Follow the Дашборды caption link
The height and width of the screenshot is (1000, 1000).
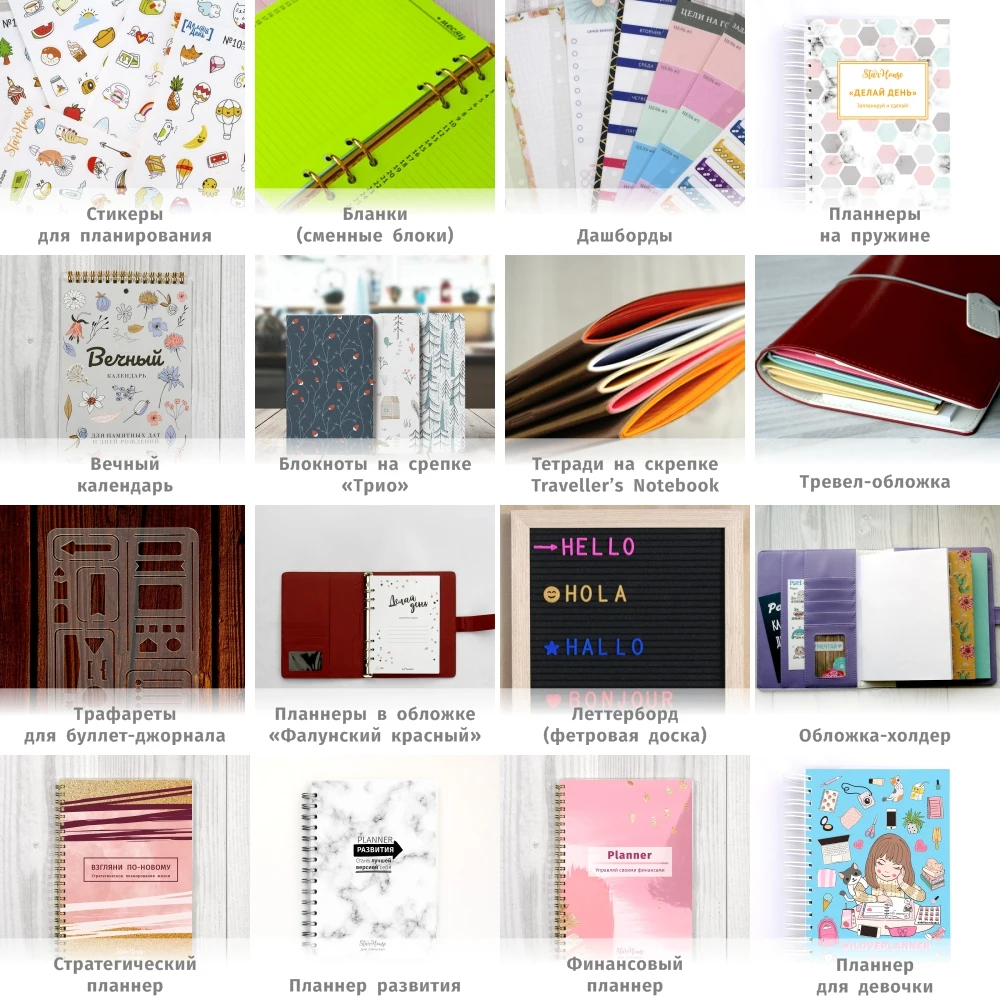pos(624,236)
